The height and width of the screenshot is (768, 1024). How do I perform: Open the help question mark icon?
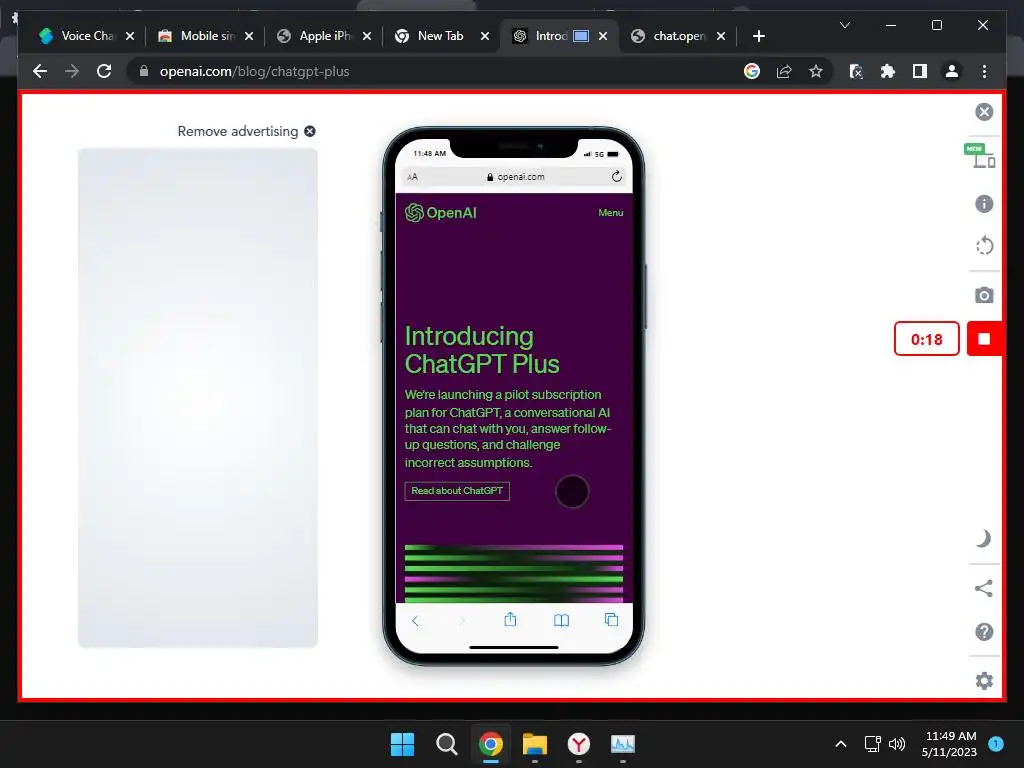(x=984, y=632)
